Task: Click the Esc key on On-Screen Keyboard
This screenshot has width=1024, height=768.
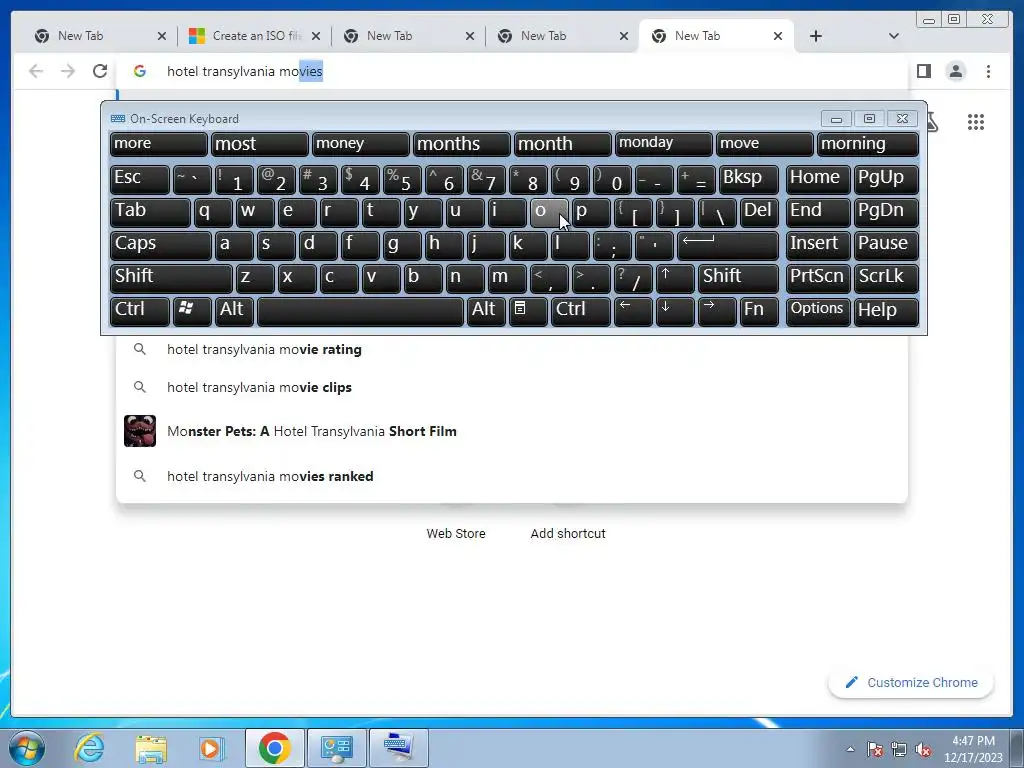Action: click(140, 179)
